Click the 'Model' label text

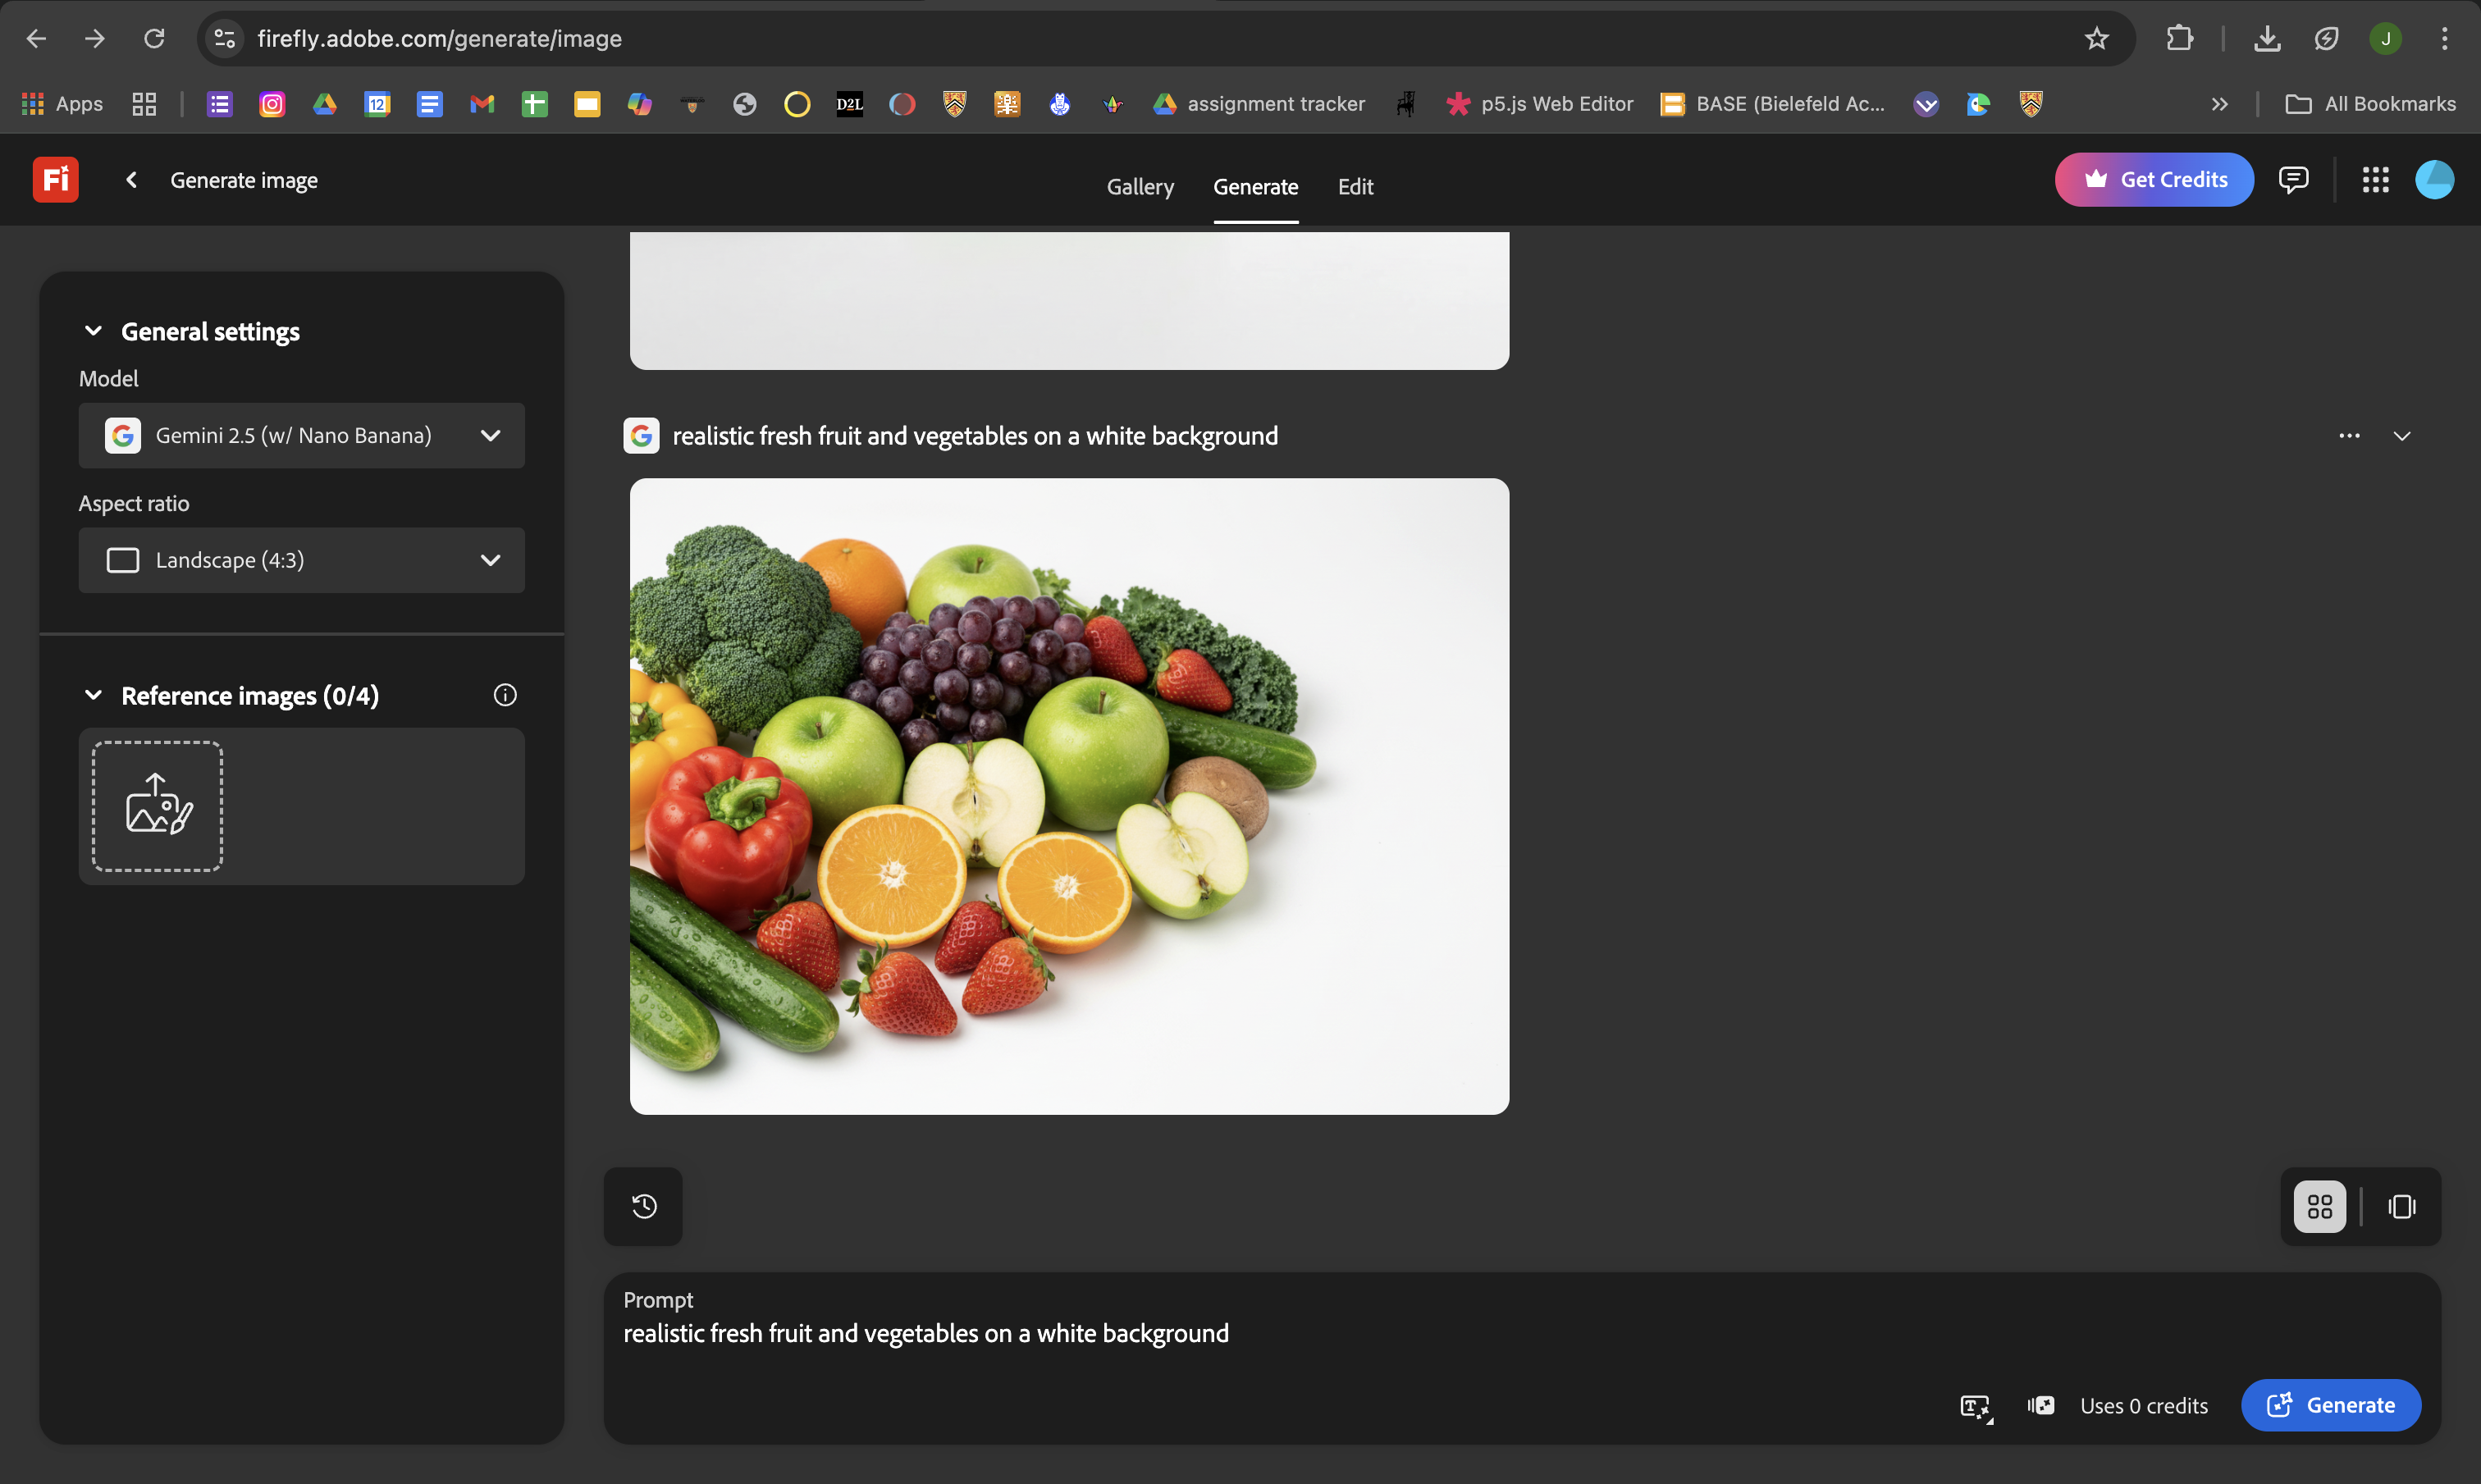108,378
